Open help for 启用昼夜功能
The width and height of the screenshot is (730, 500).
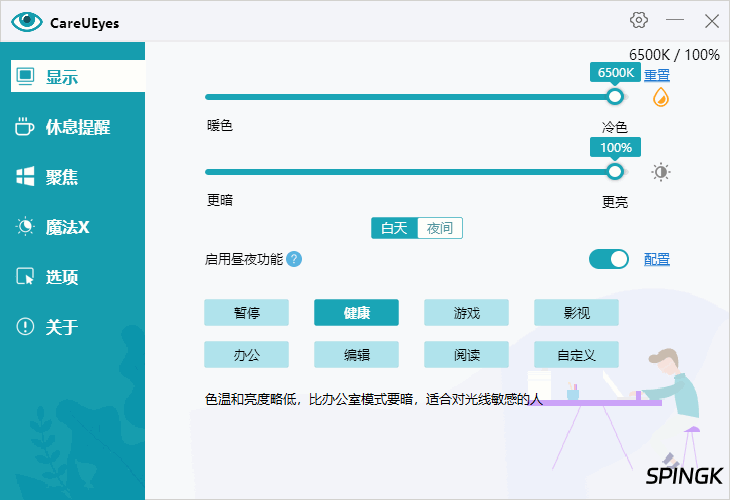tap(294, 259)
